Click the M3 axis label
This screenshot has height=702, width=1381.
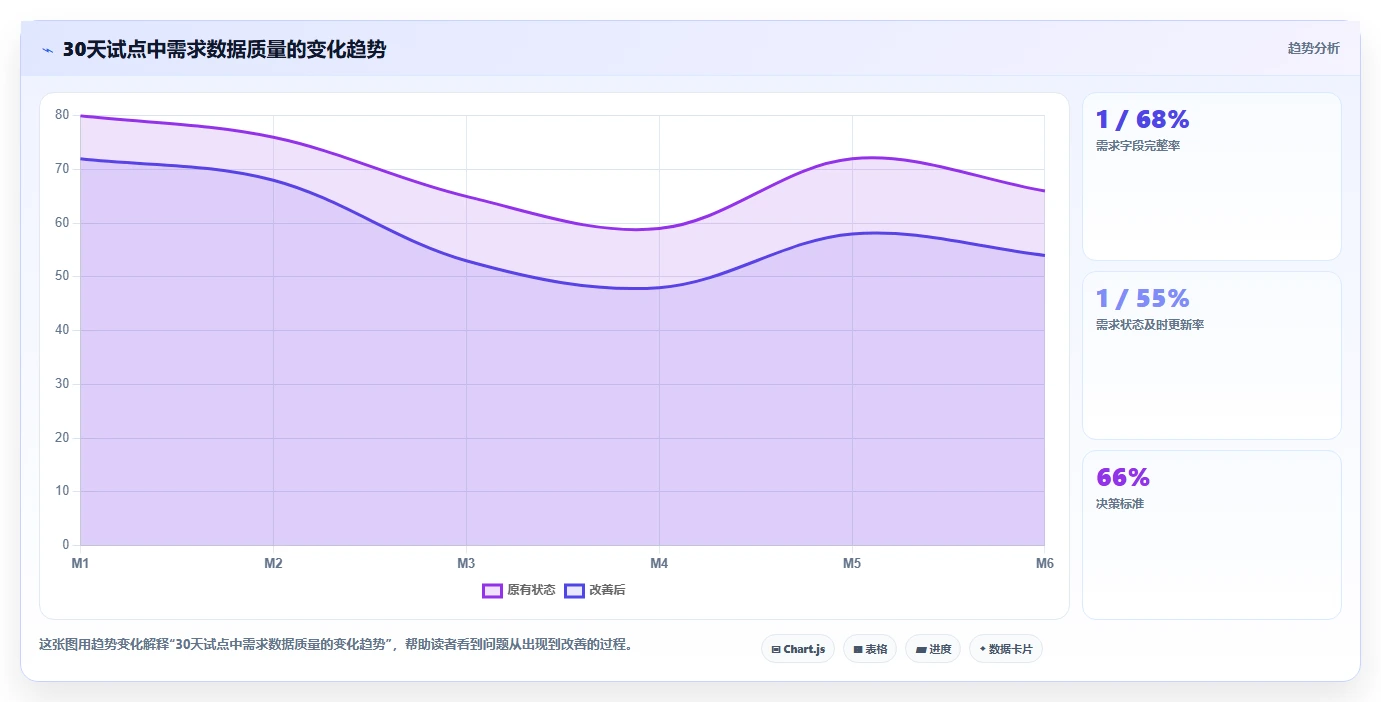[466, 563]
